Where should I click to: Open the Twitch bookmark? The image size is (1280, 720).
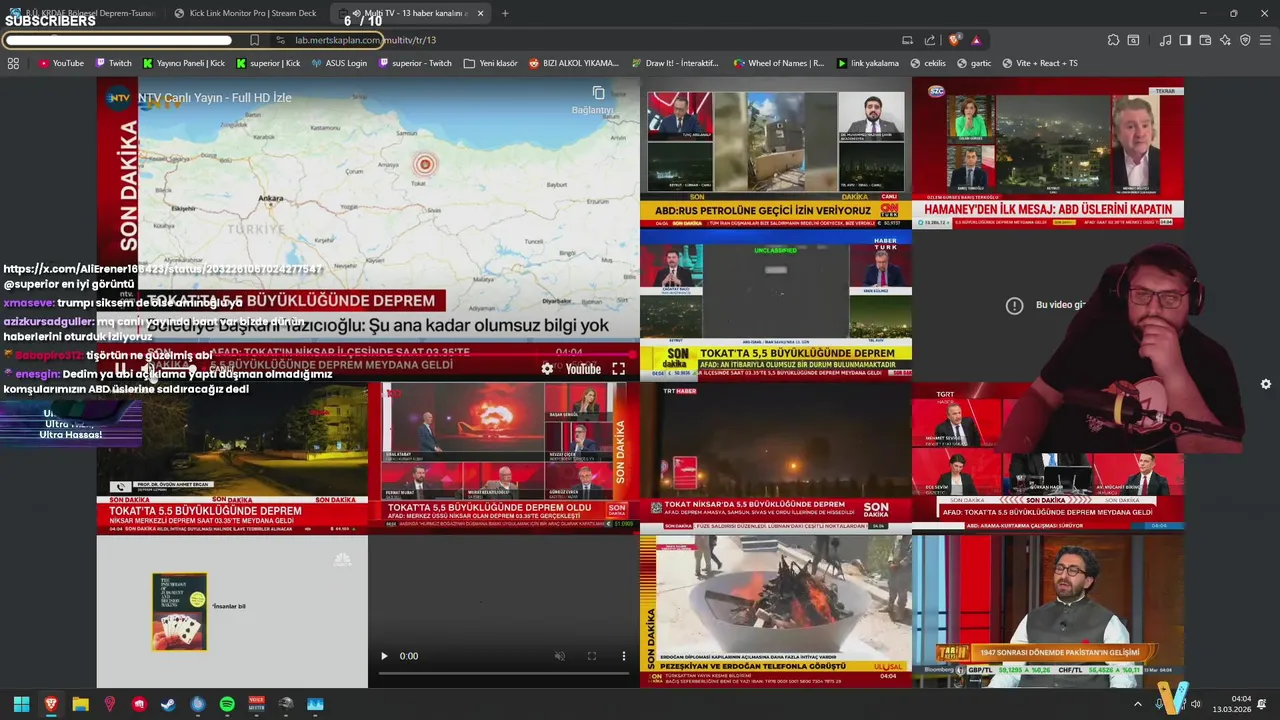(113, 63)
